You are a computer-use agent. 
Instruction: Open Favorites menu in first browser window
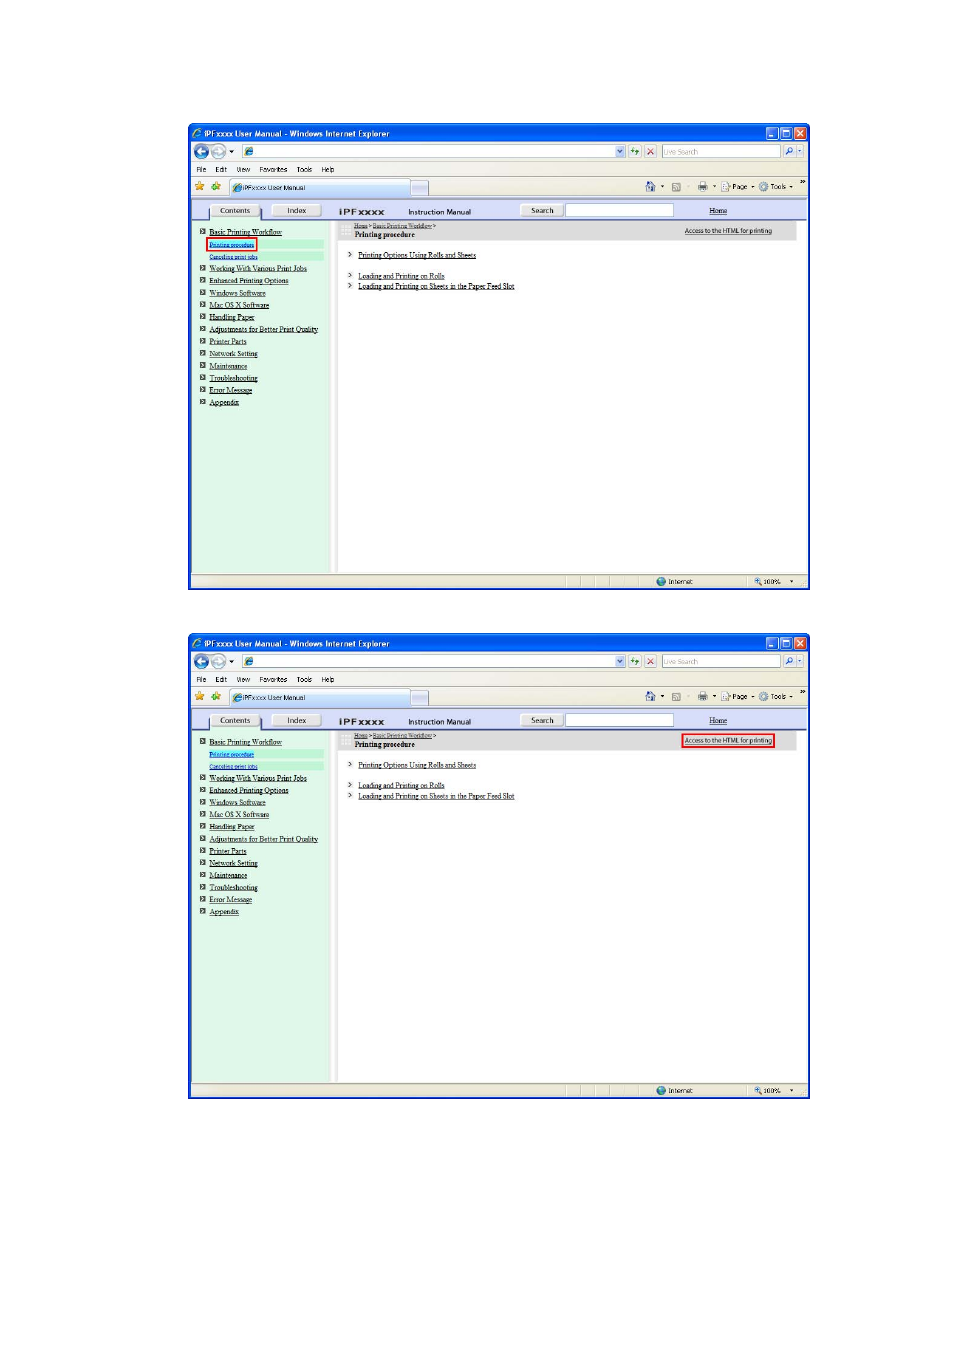tap(273, 170)
